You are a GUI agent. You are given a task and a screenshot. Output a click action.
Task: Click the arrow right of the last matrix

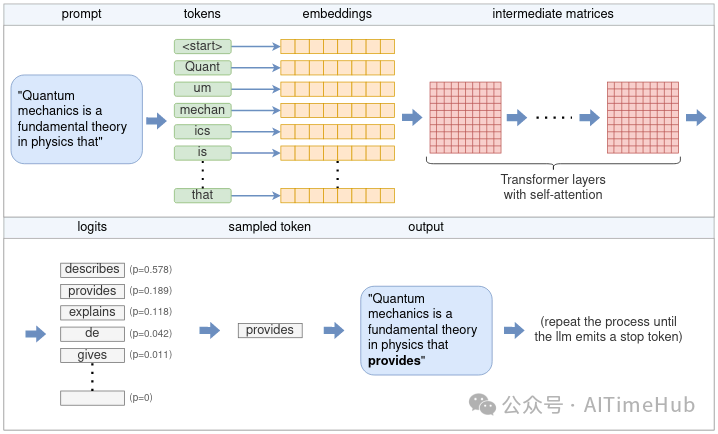pyautogui.click(x=696, y=118)
